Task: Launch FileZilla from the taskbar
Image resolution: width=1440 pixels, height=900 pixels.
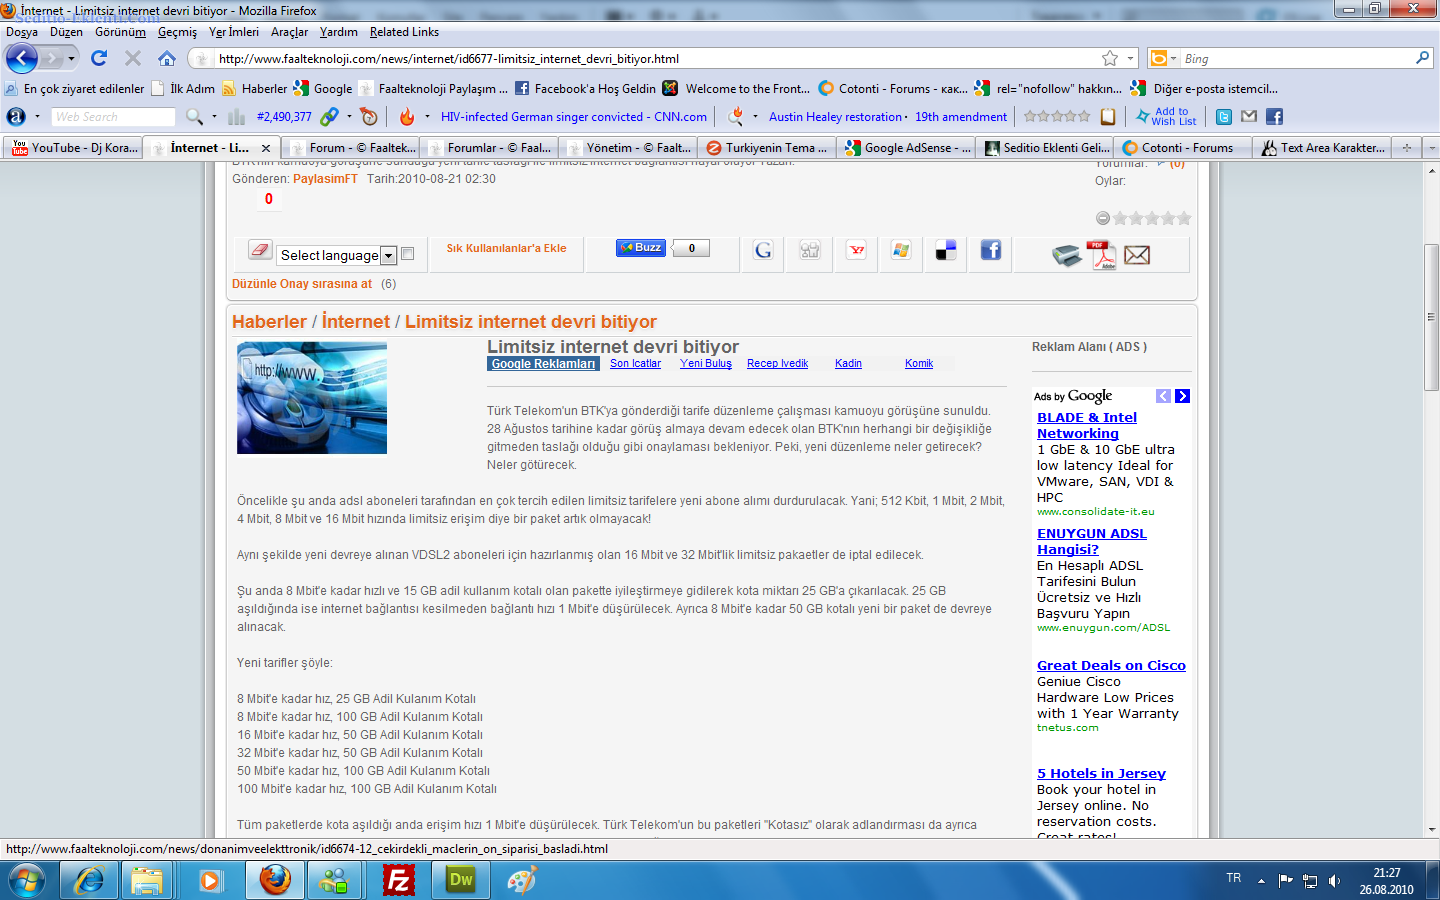Action: (x=398, y=880)
